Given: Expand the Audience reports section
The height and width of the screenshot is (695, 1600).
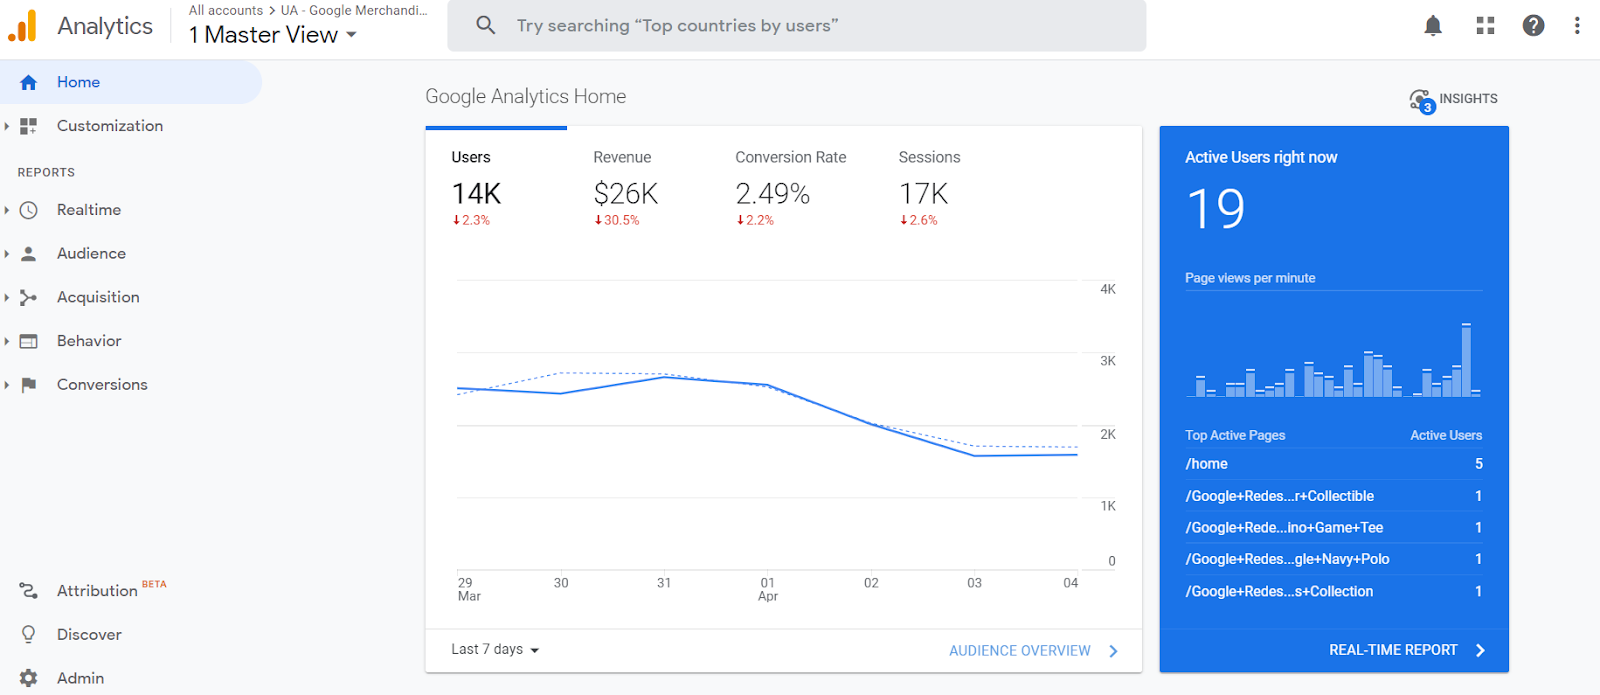Looking at the screenshot, I should tap(7, 254).
